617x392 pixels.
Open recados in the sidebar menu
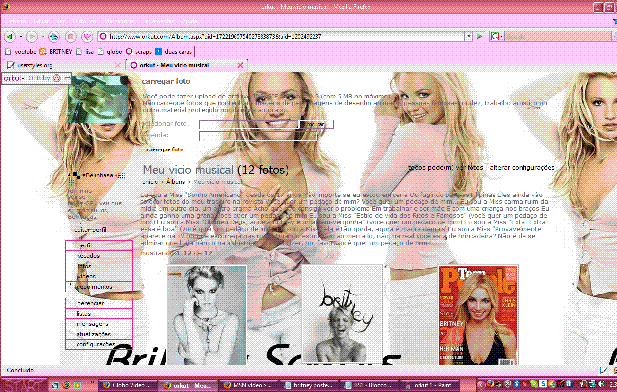[99, 255]
